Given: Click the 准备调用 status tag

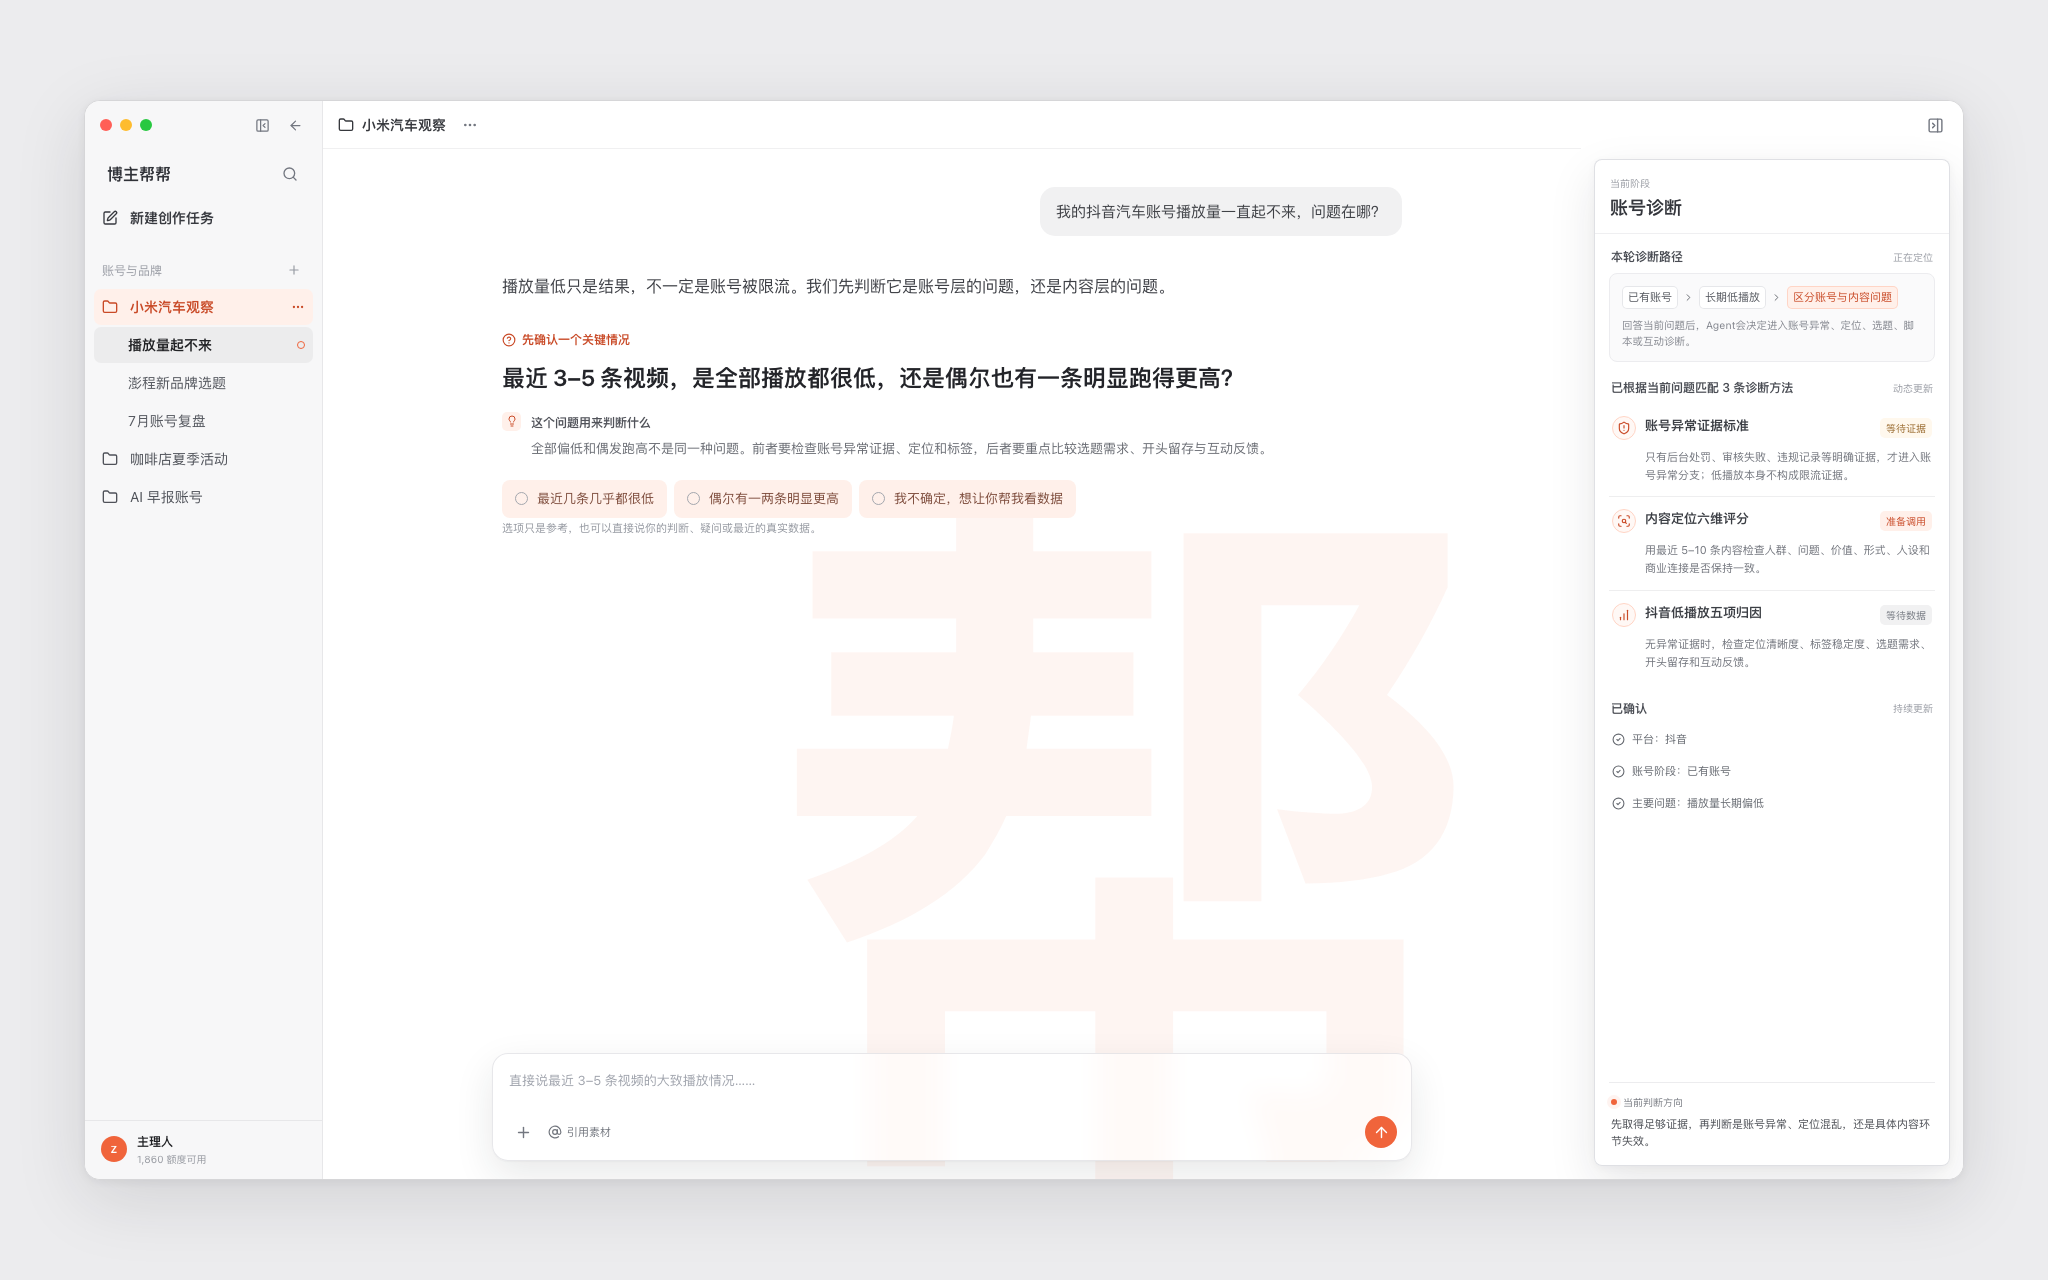Looking at the screenshot, I should 1905,521.
